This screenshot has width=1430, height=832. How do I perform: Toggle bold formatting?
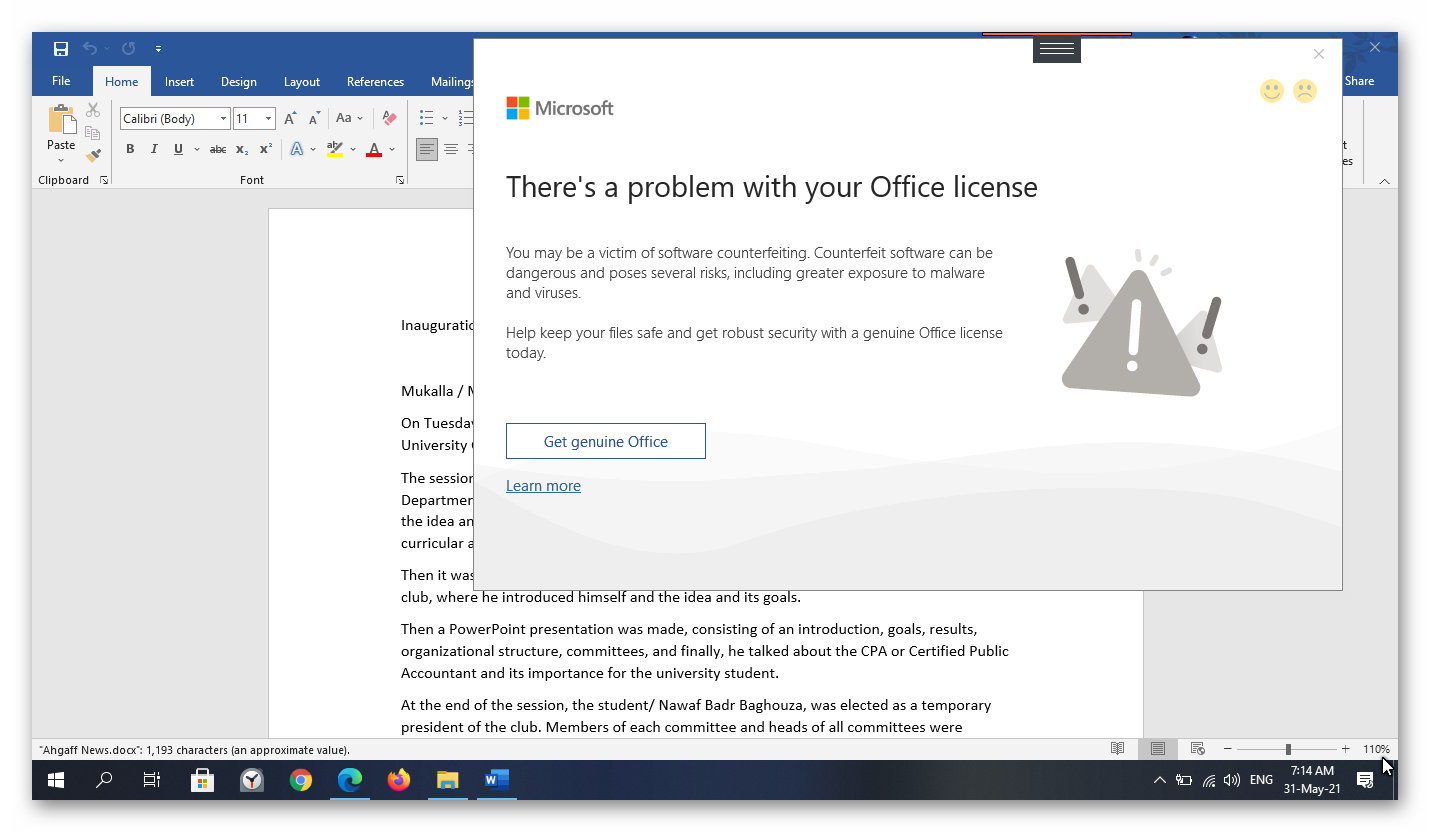[x=130, y=149]
